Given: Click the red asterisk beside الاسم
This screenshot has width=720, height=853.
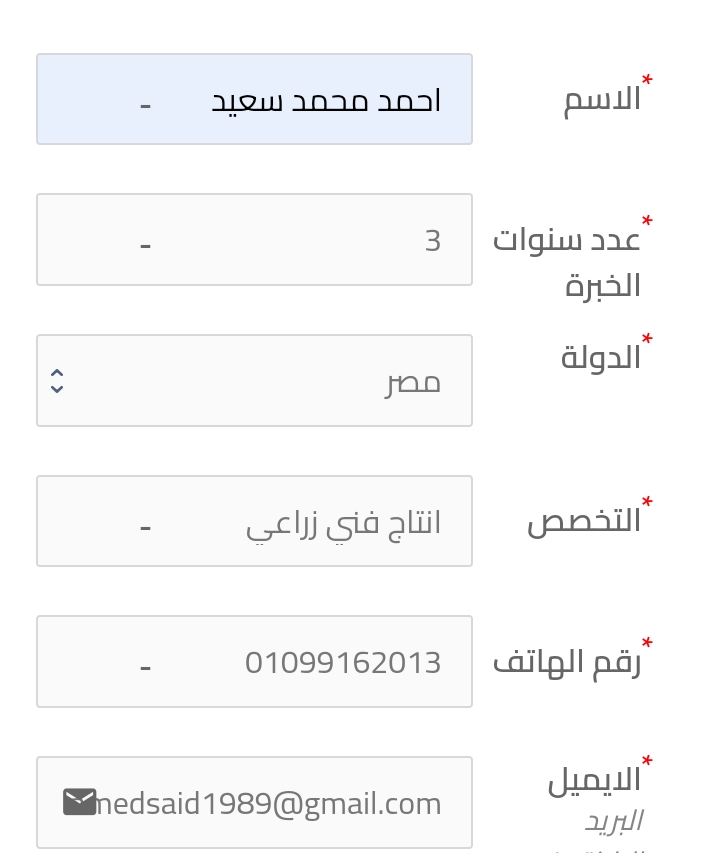Looking at the screenshot, I should tap(647, 81).
